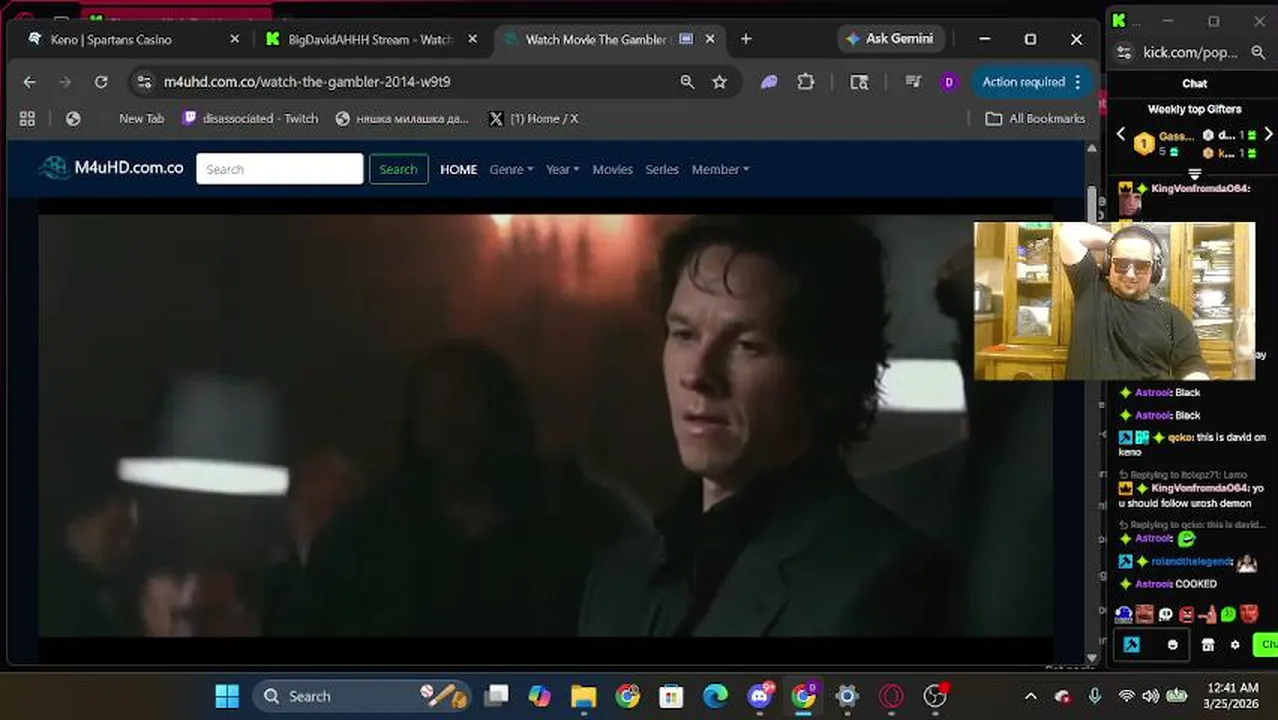1278x720 pixels.
Task: Open the Google Lens search icon in toolbar
Action: click(859, 82)
